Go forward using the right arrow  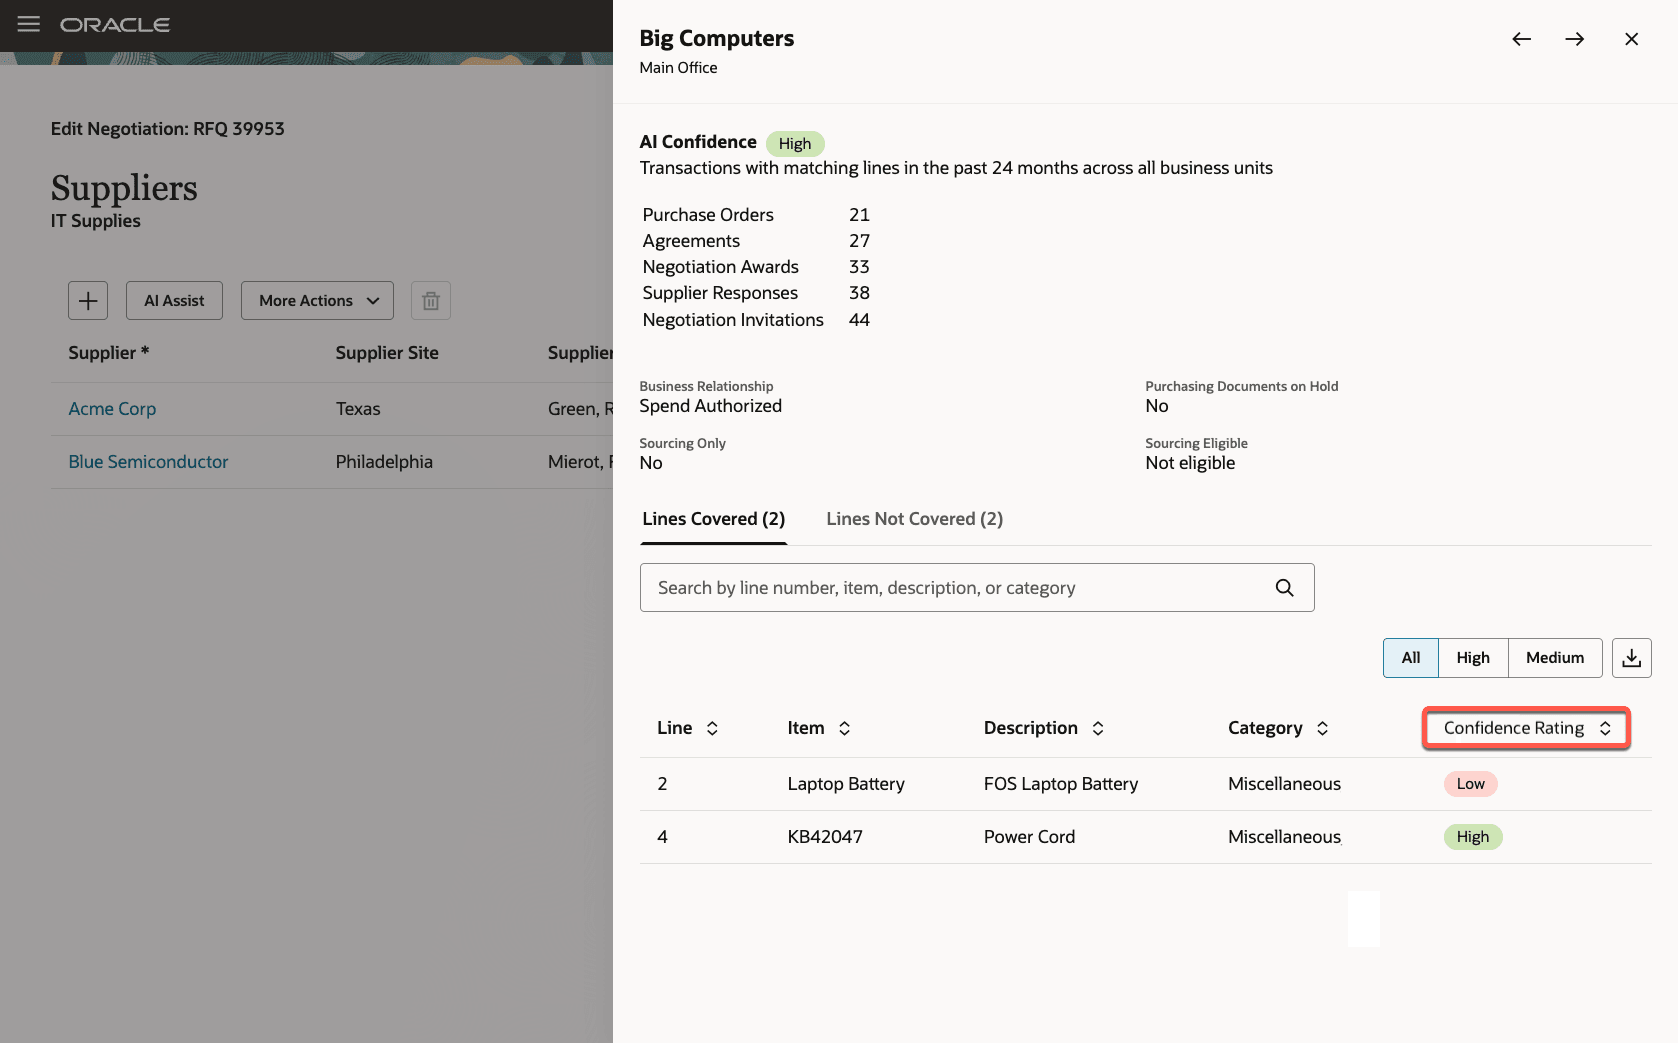(1575, 39)
